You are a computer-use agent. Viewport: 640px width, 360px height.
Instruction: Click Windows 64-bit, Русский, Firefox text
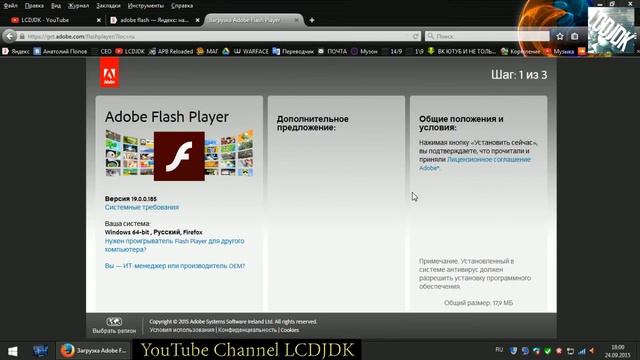(x=153, y=232)
